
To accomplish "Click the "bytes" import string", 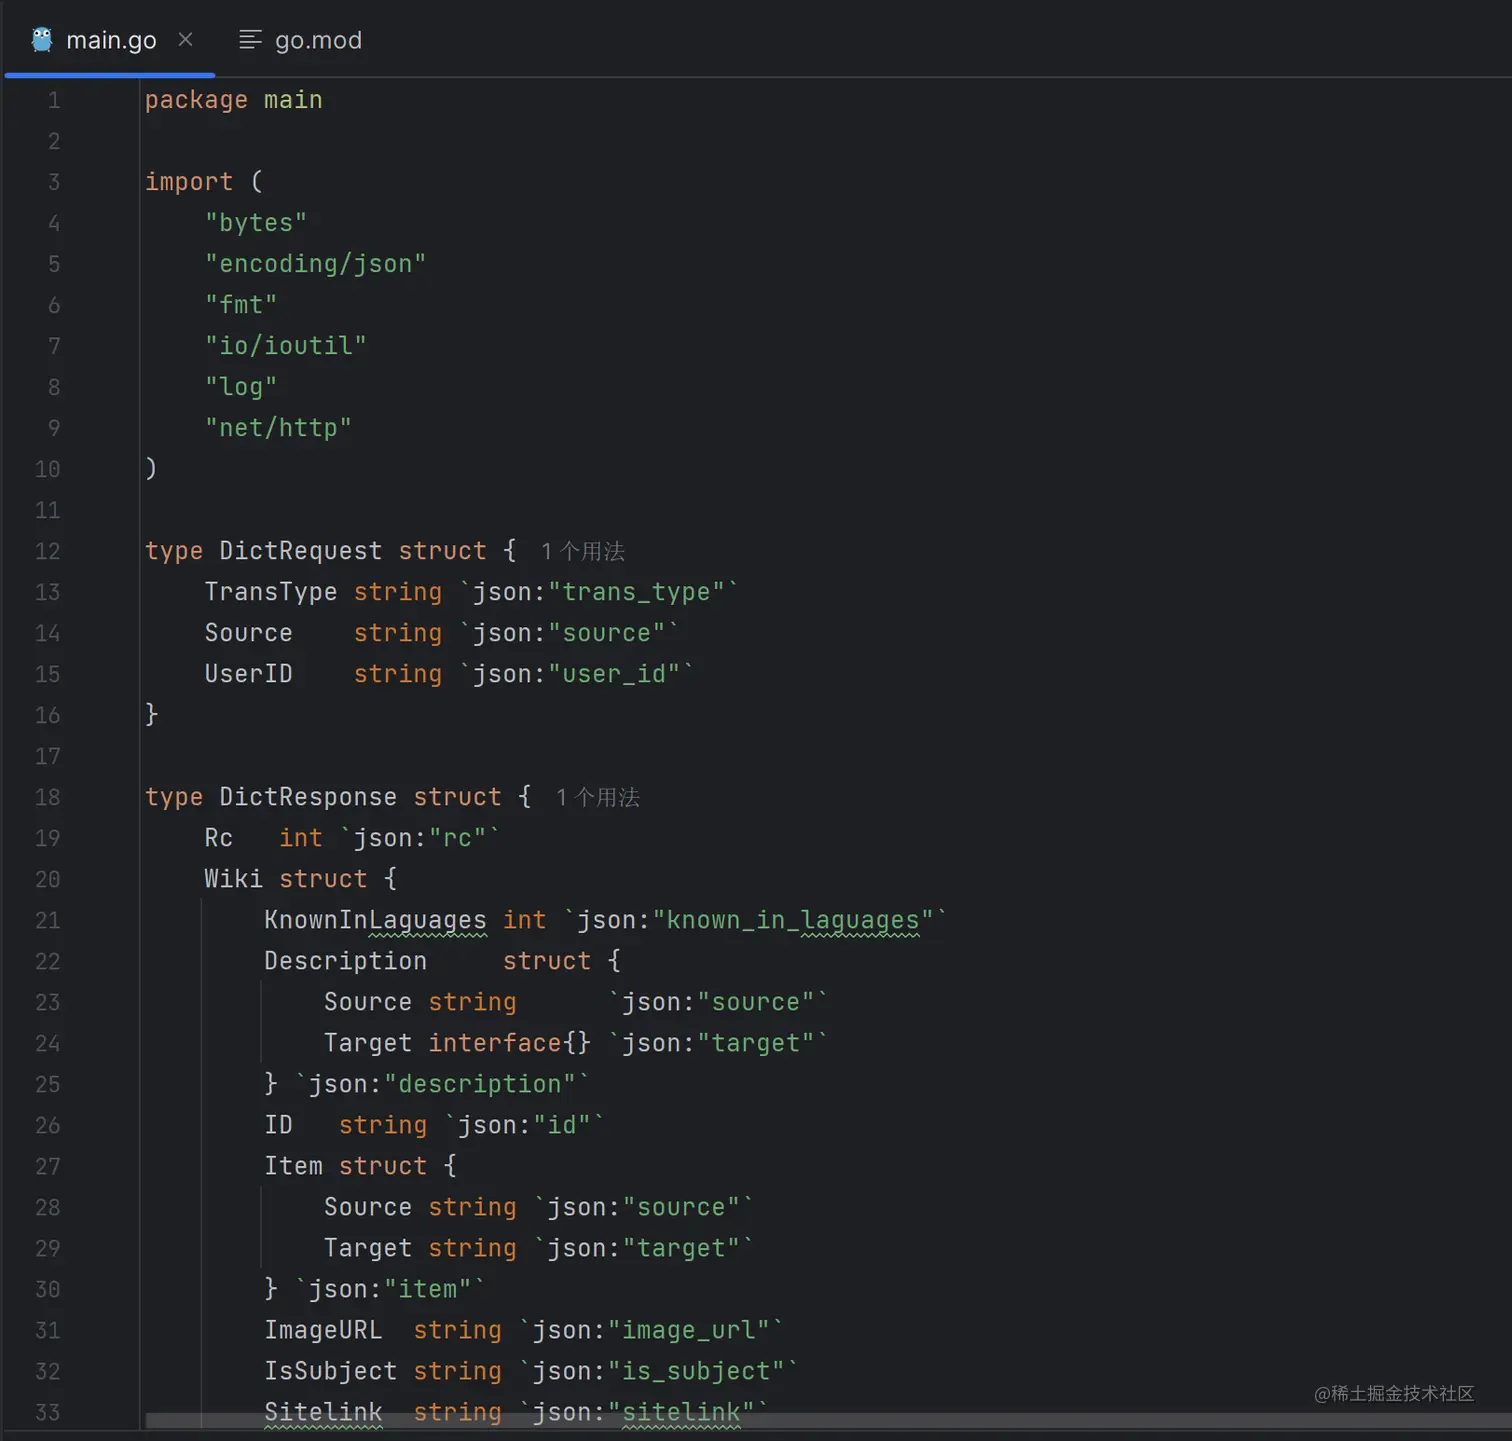I will [x=256, y=223].
